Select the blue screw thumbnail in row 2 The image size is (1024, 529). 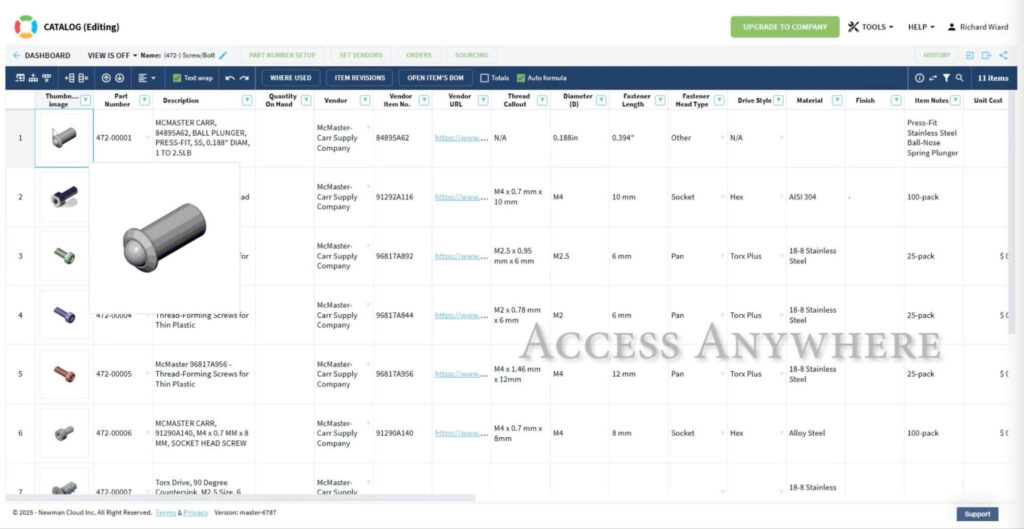click(x=64, y=197)
